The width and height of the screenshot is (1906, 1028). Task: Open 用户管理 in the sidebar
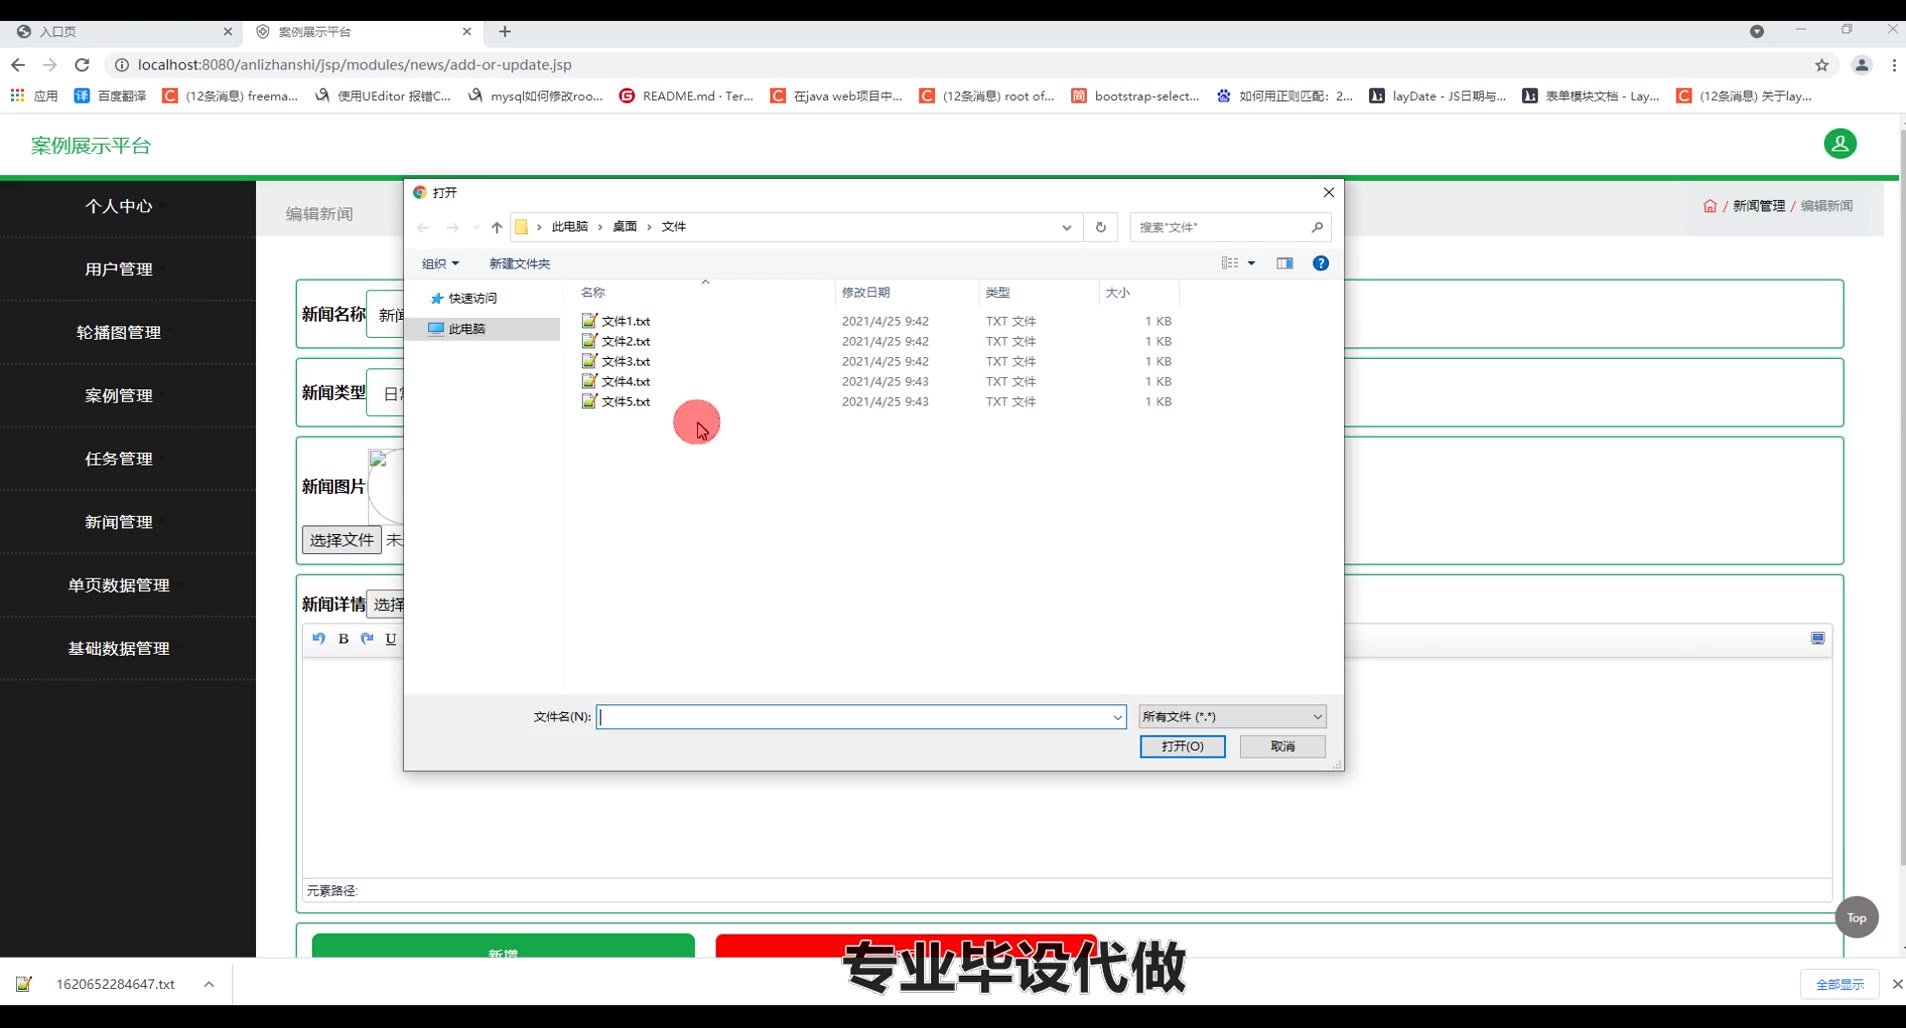(119, 269)
